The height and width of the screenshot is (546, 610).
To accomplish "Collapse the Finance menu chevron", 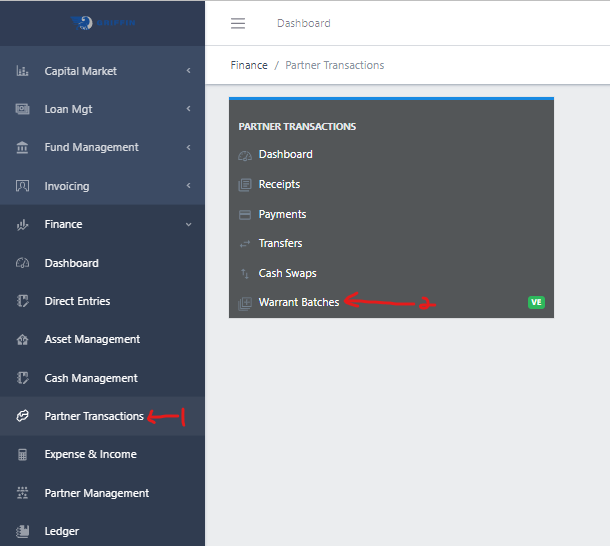I will pyautogui.click(x=188, y=225).
